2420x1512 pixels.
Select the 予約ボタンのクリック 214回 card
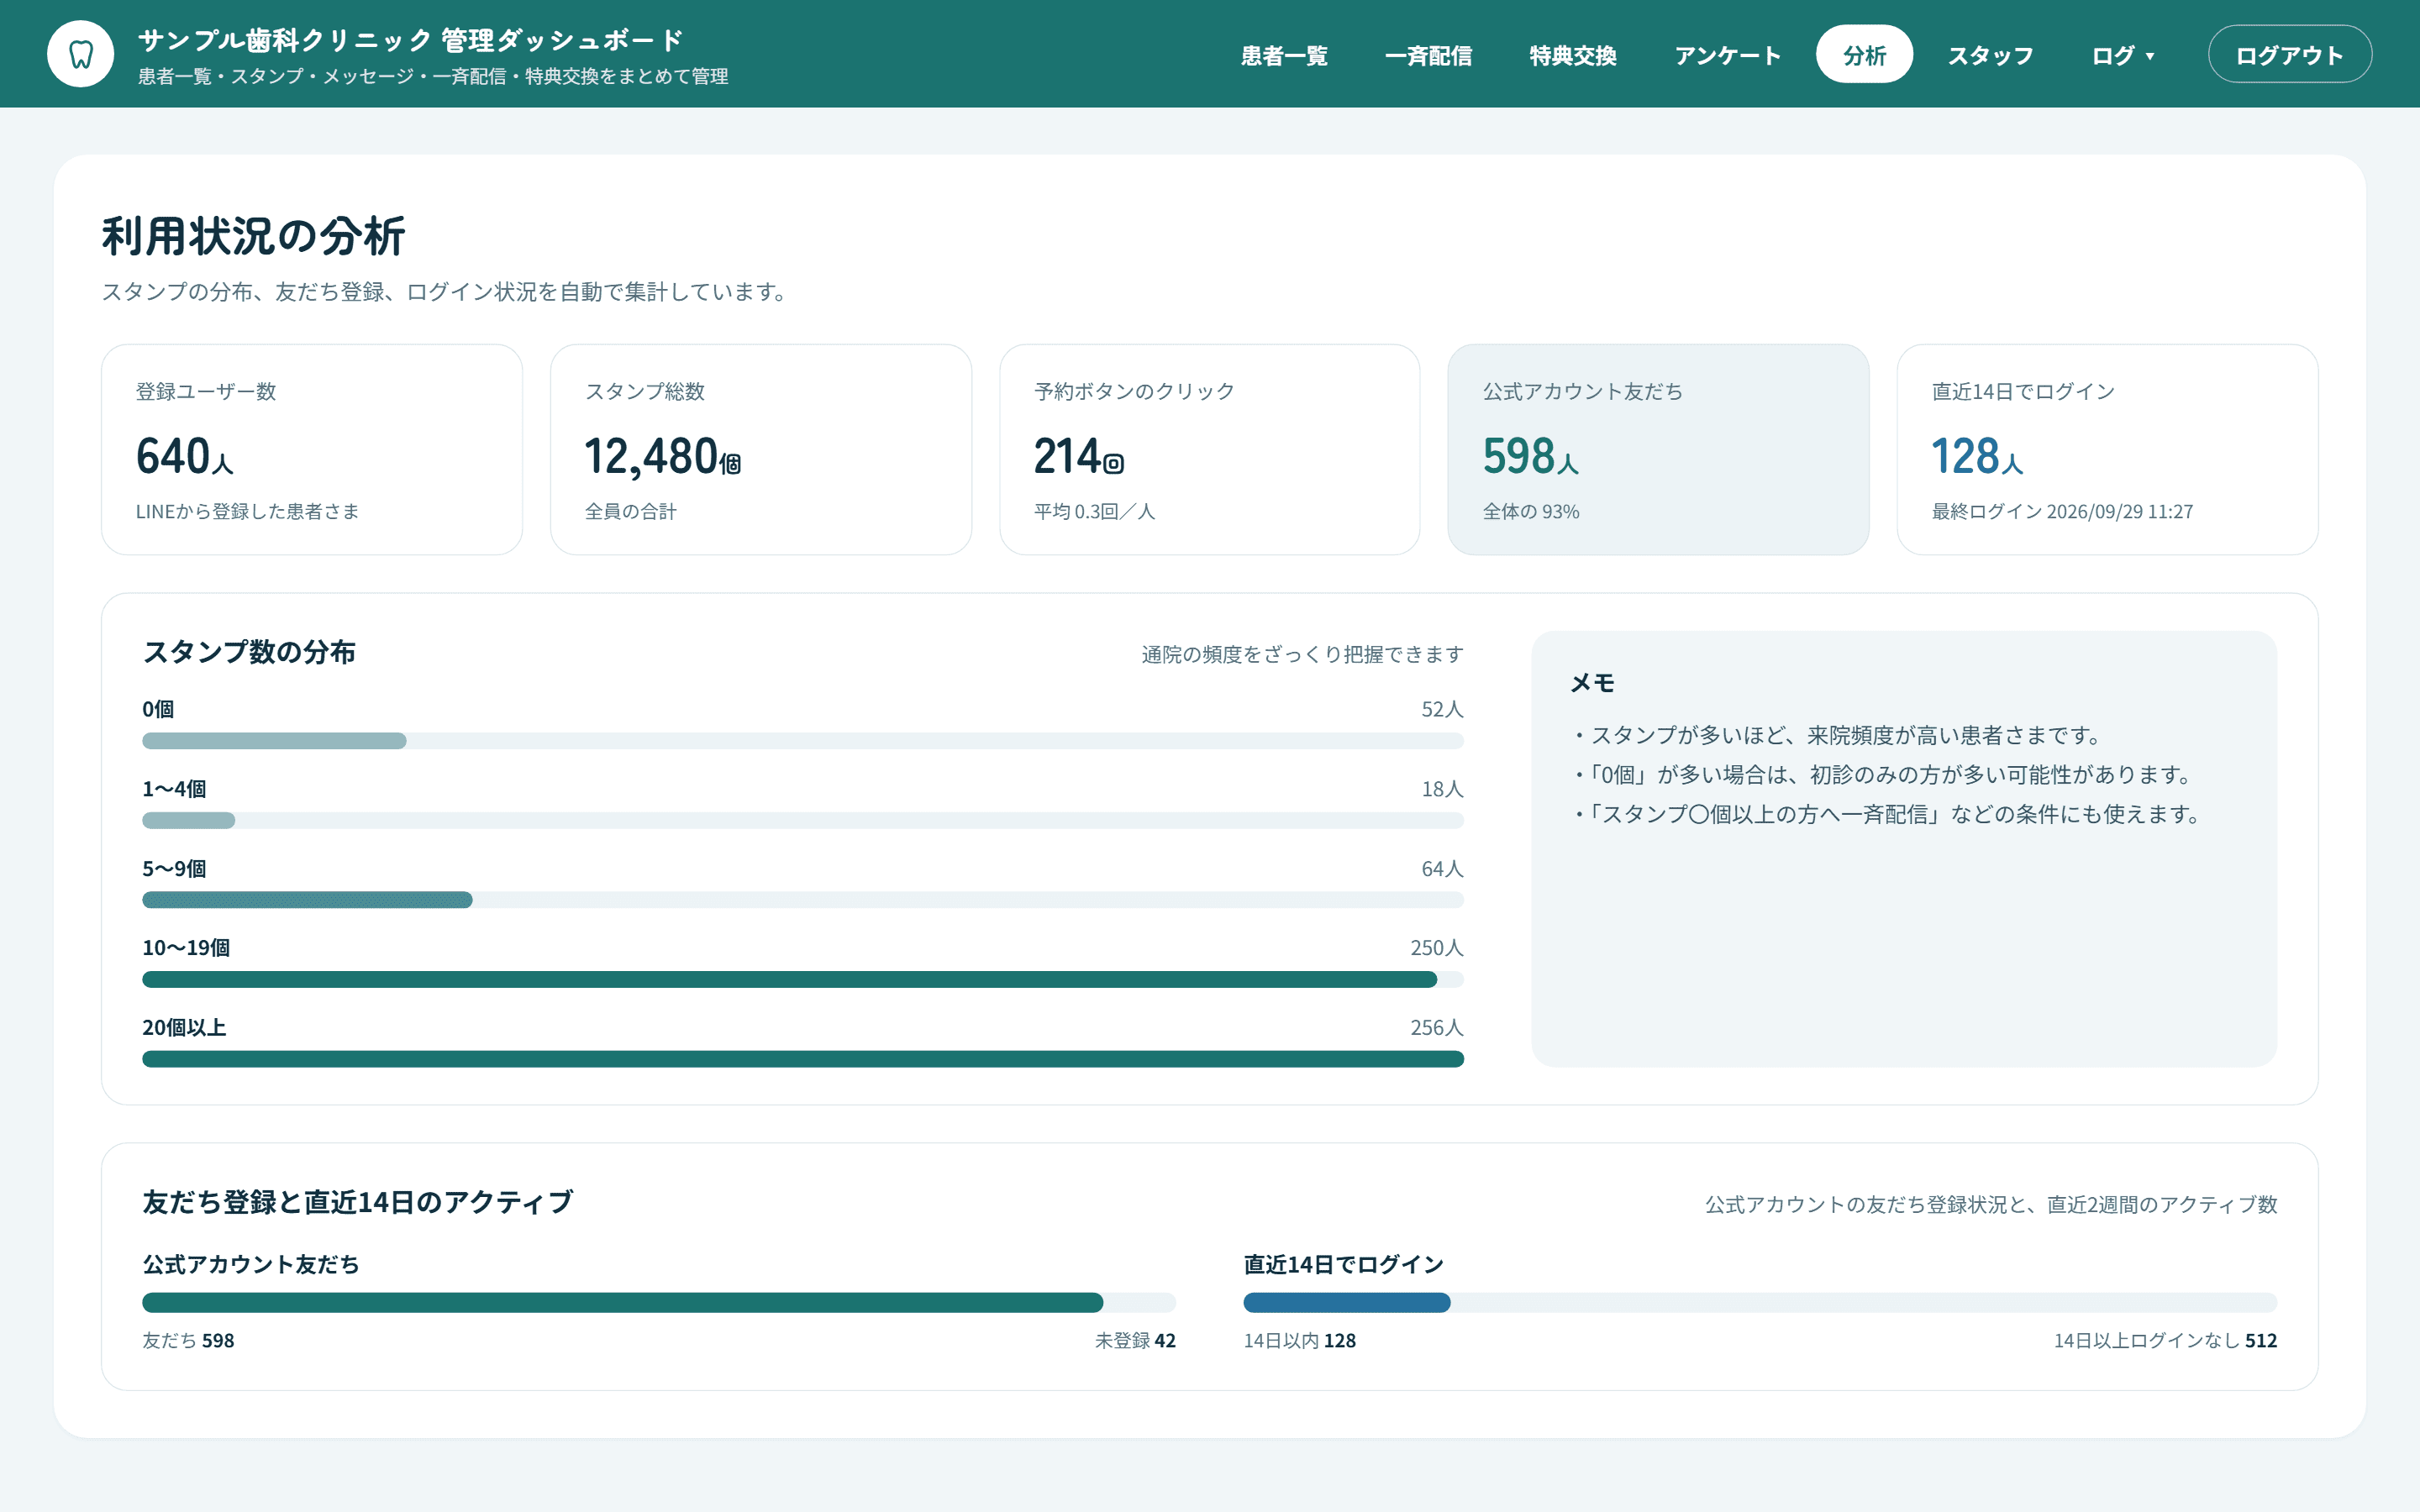tap(1210, 450)
